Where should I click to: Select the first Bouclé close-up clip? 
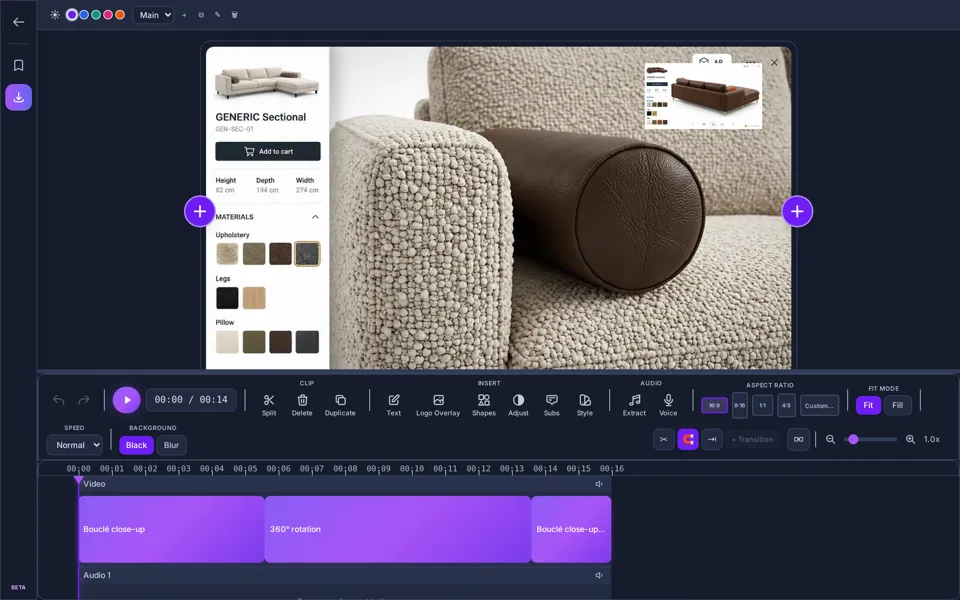pyautogui.click(x=171, y=529)
